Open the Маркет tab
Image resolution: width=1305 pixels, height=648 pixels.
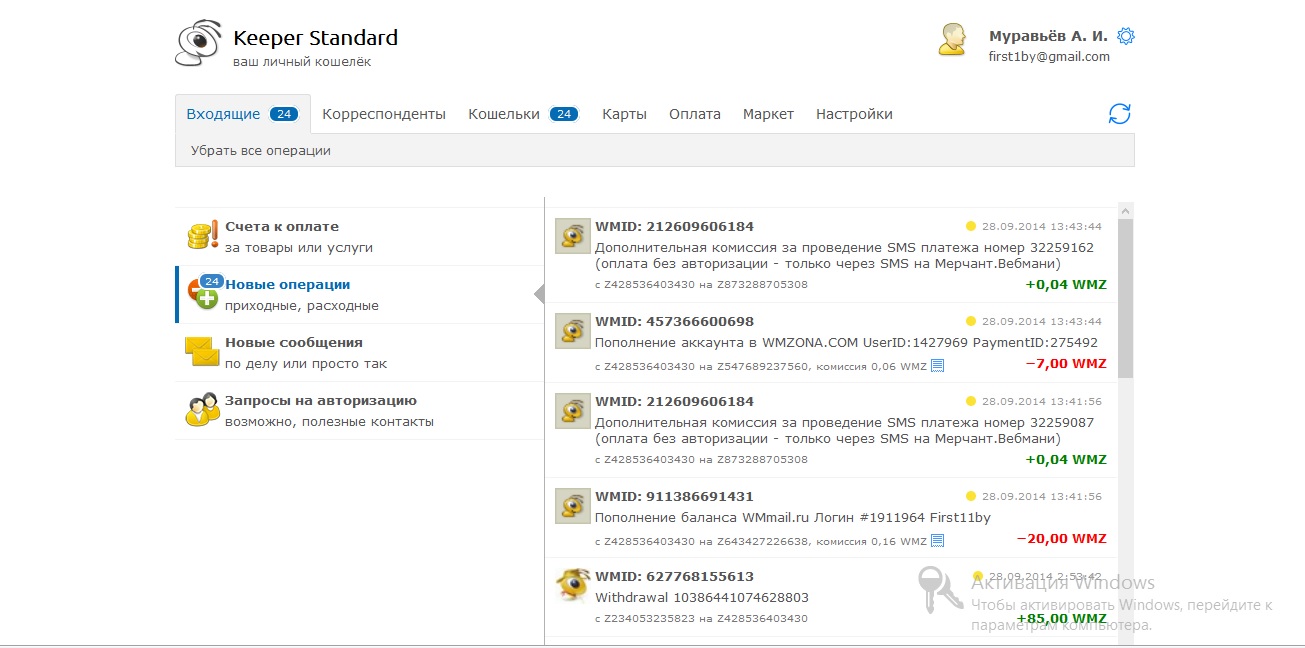pos(768,114)
